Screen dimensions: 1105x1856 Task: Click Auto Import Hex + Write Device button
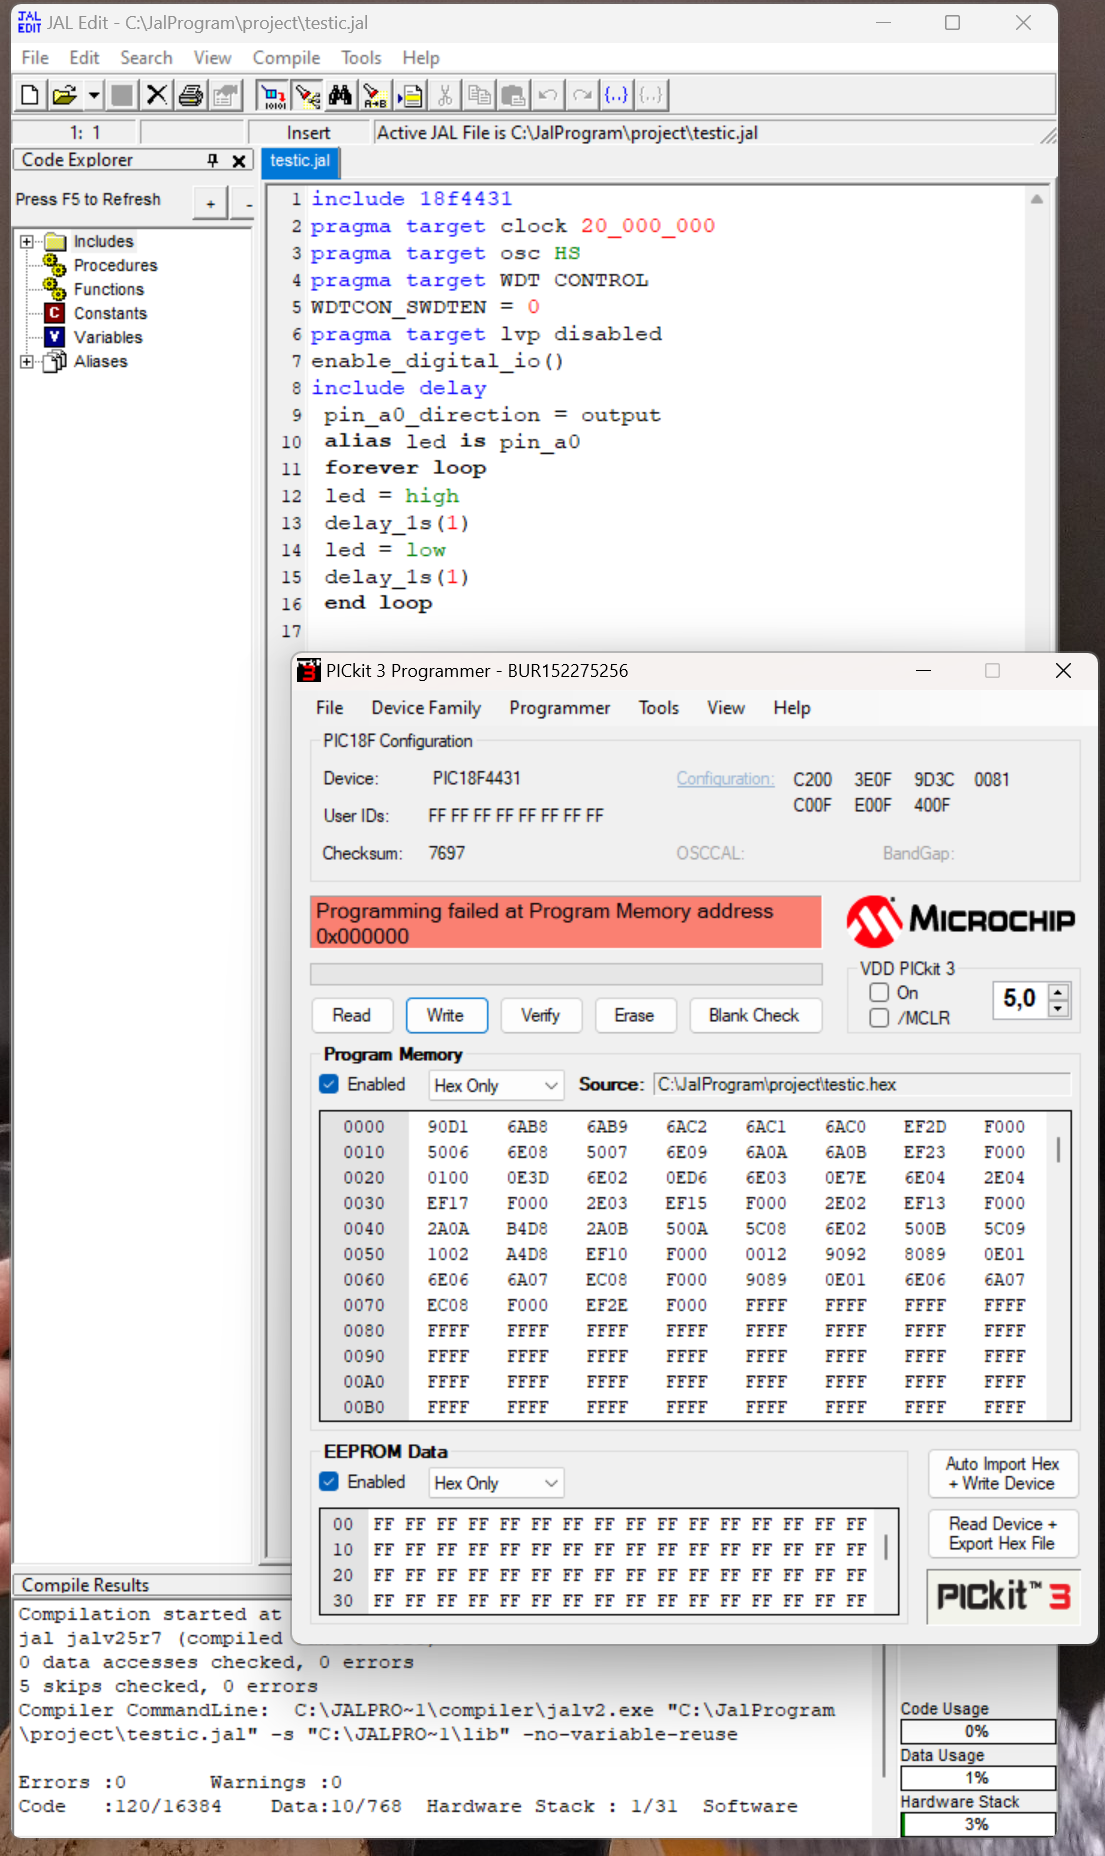click(1003, 1474)
